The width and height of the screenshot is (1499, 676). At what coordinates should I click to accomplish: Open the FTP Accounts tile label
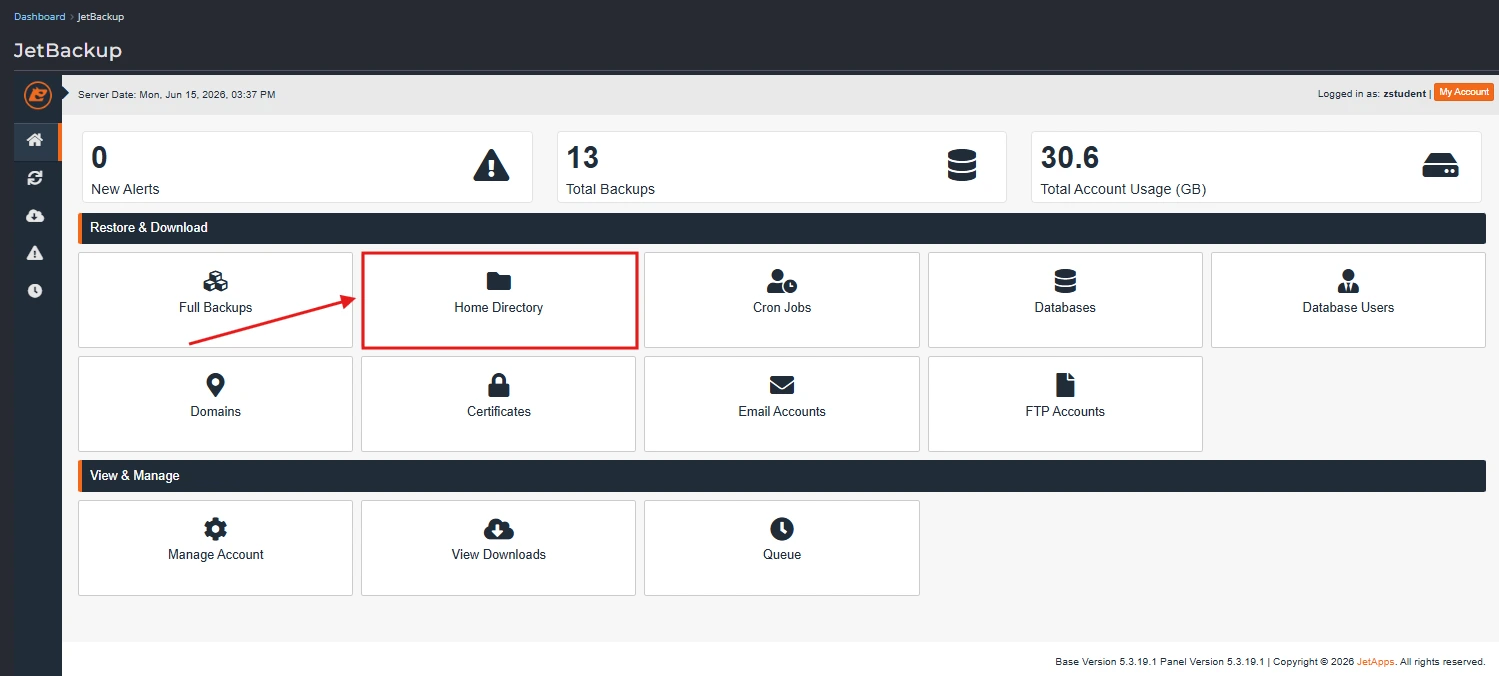click(1065, 412)
